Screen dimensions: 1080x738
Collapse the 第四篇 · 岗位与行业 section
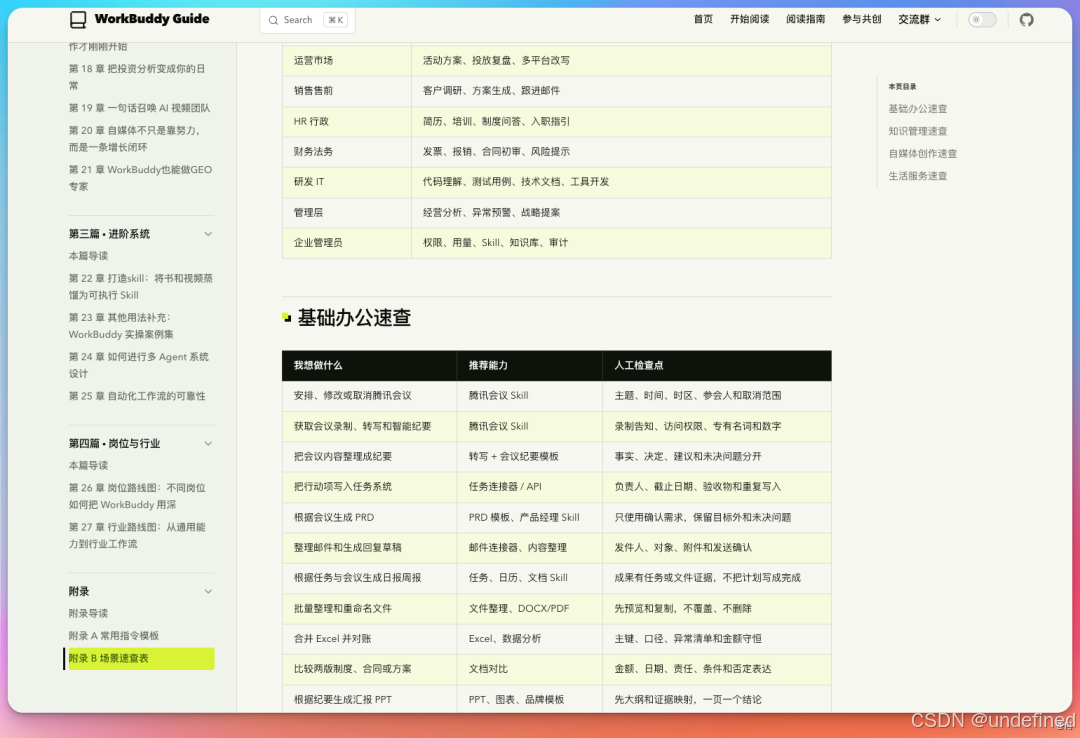tap(208, 444)
